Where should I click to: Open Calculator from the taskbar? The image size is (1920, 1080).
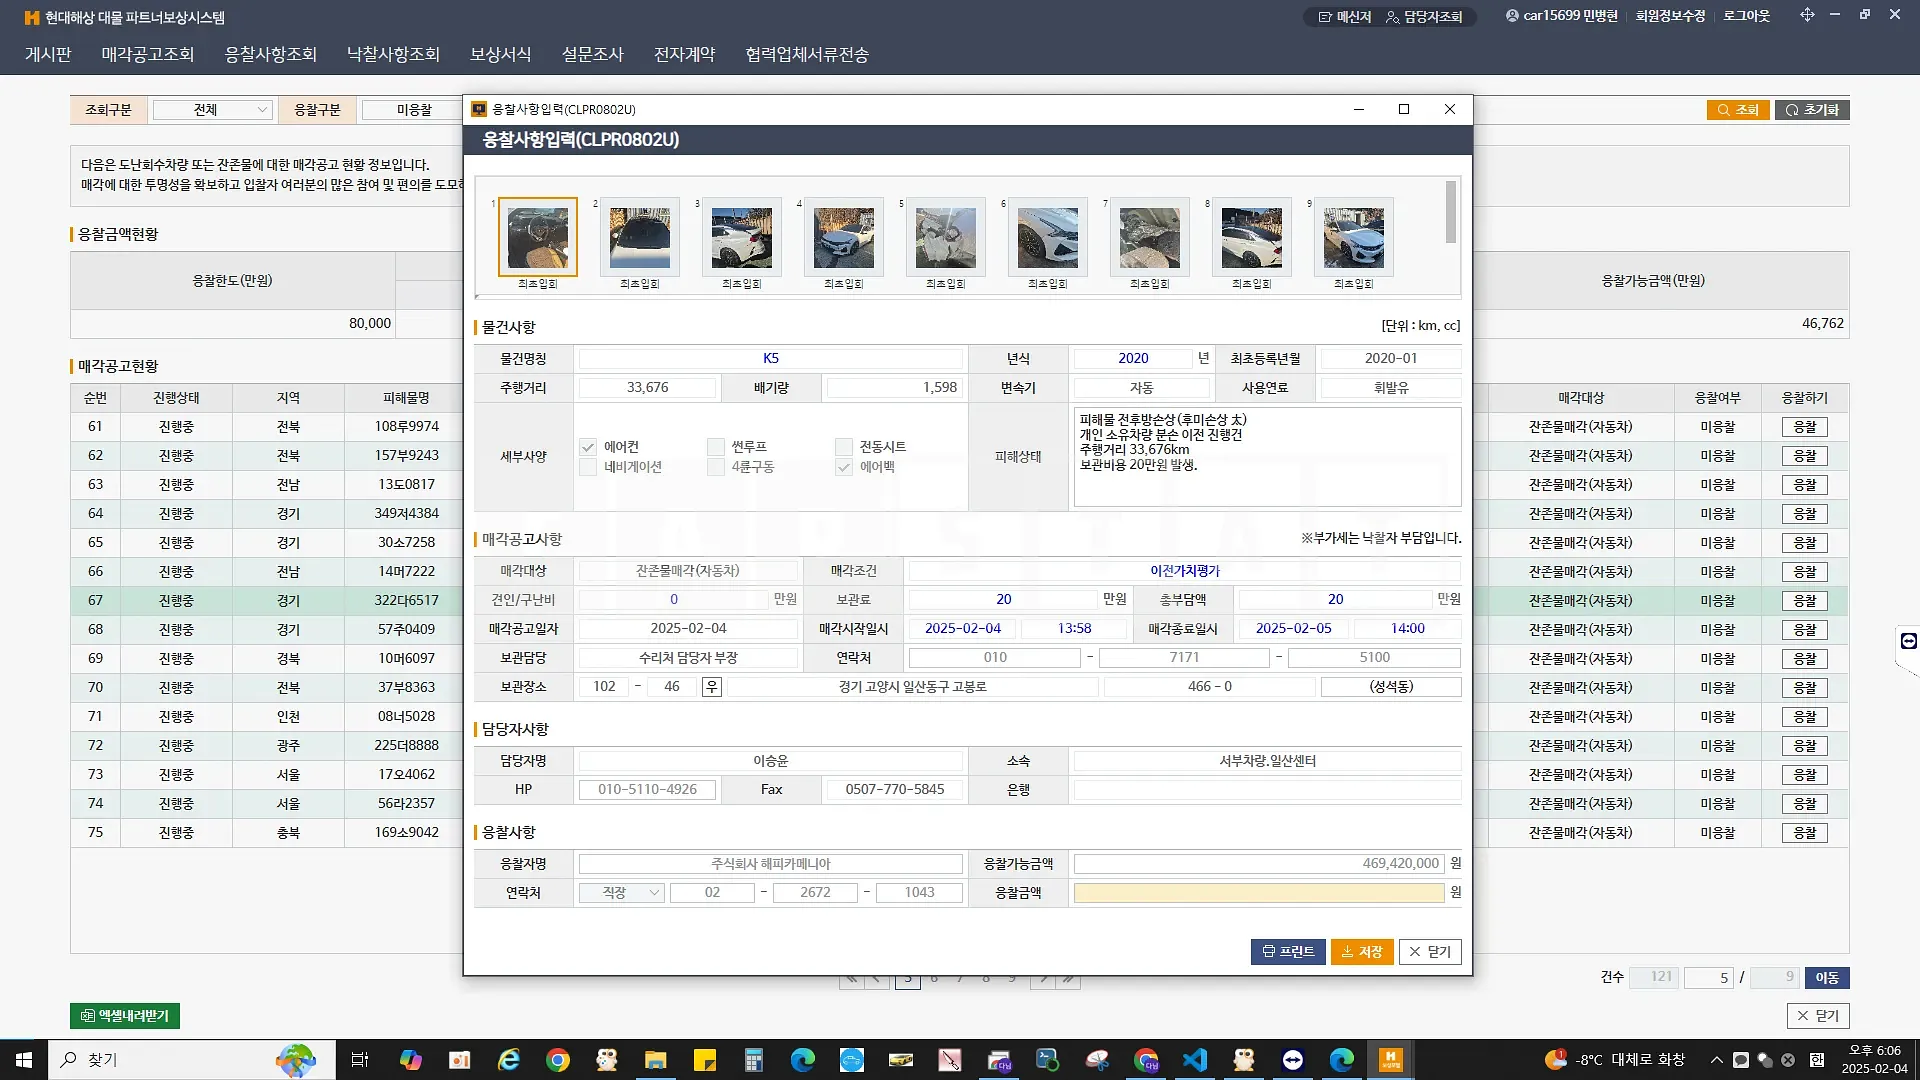[x=753, y=1060]
